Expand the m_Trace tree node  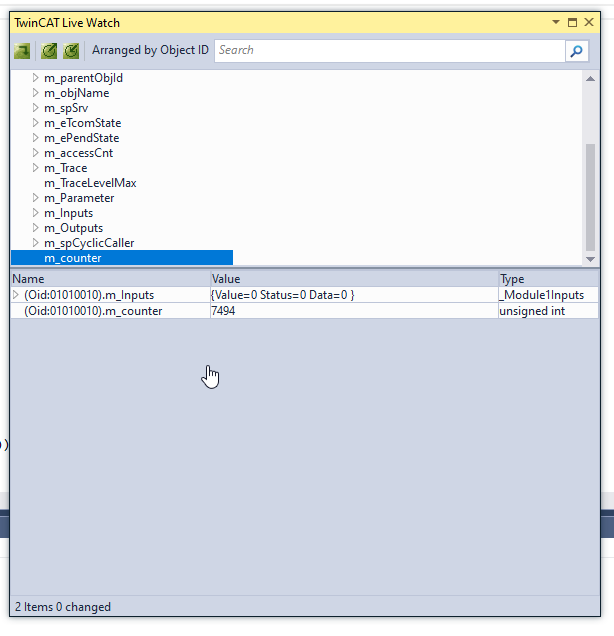tap(35, 168)
